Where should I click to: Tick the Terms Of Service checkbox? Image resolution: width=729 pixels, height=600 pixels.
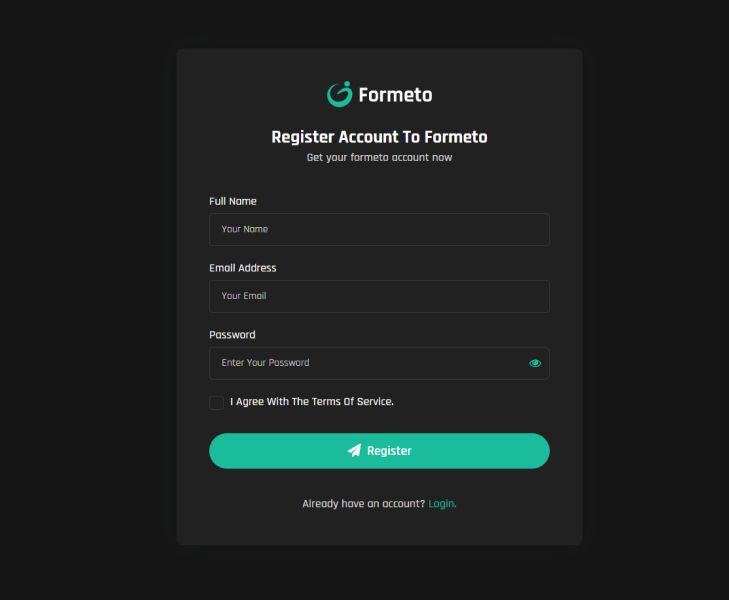pyautogui.click(x=217, y=402)
